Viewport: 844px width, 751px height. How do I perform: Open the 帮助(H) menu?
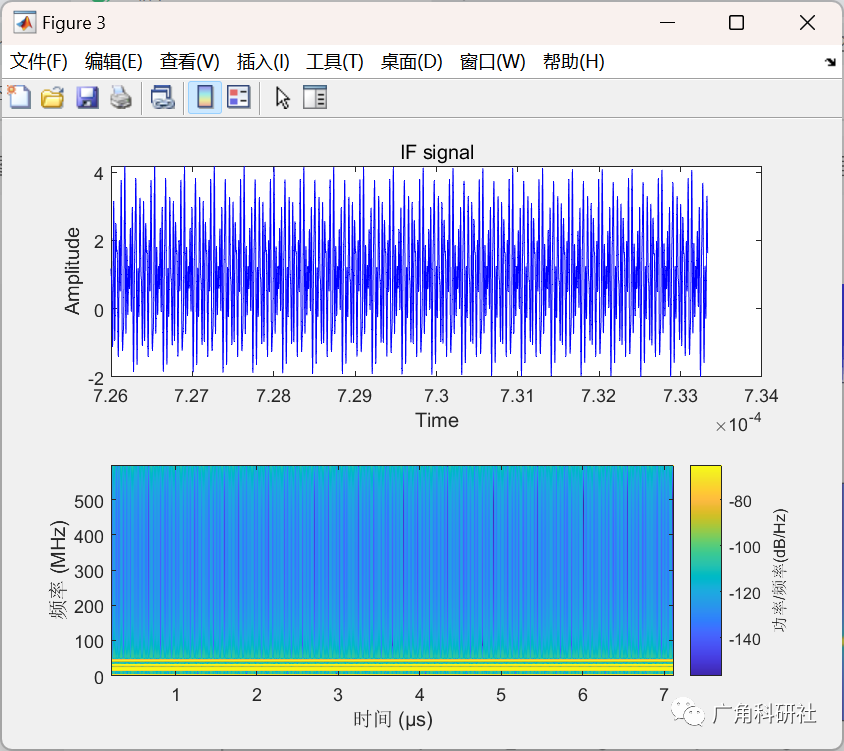click(574, 62)
